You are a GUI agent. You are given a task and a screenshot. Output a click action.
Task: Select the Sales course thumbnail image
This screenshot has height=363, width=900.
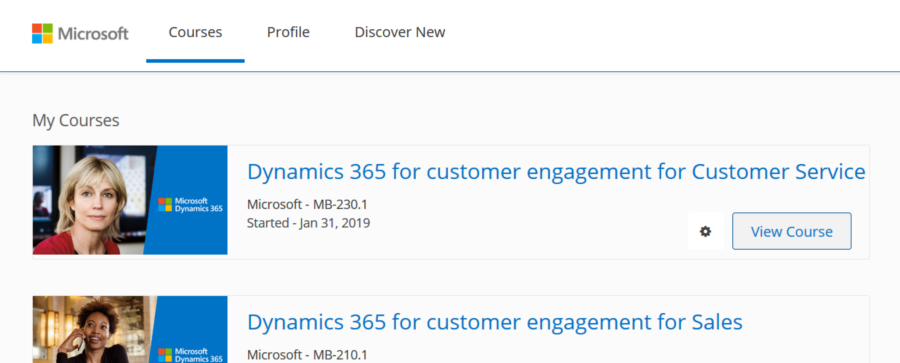click(x=130, y=330)
